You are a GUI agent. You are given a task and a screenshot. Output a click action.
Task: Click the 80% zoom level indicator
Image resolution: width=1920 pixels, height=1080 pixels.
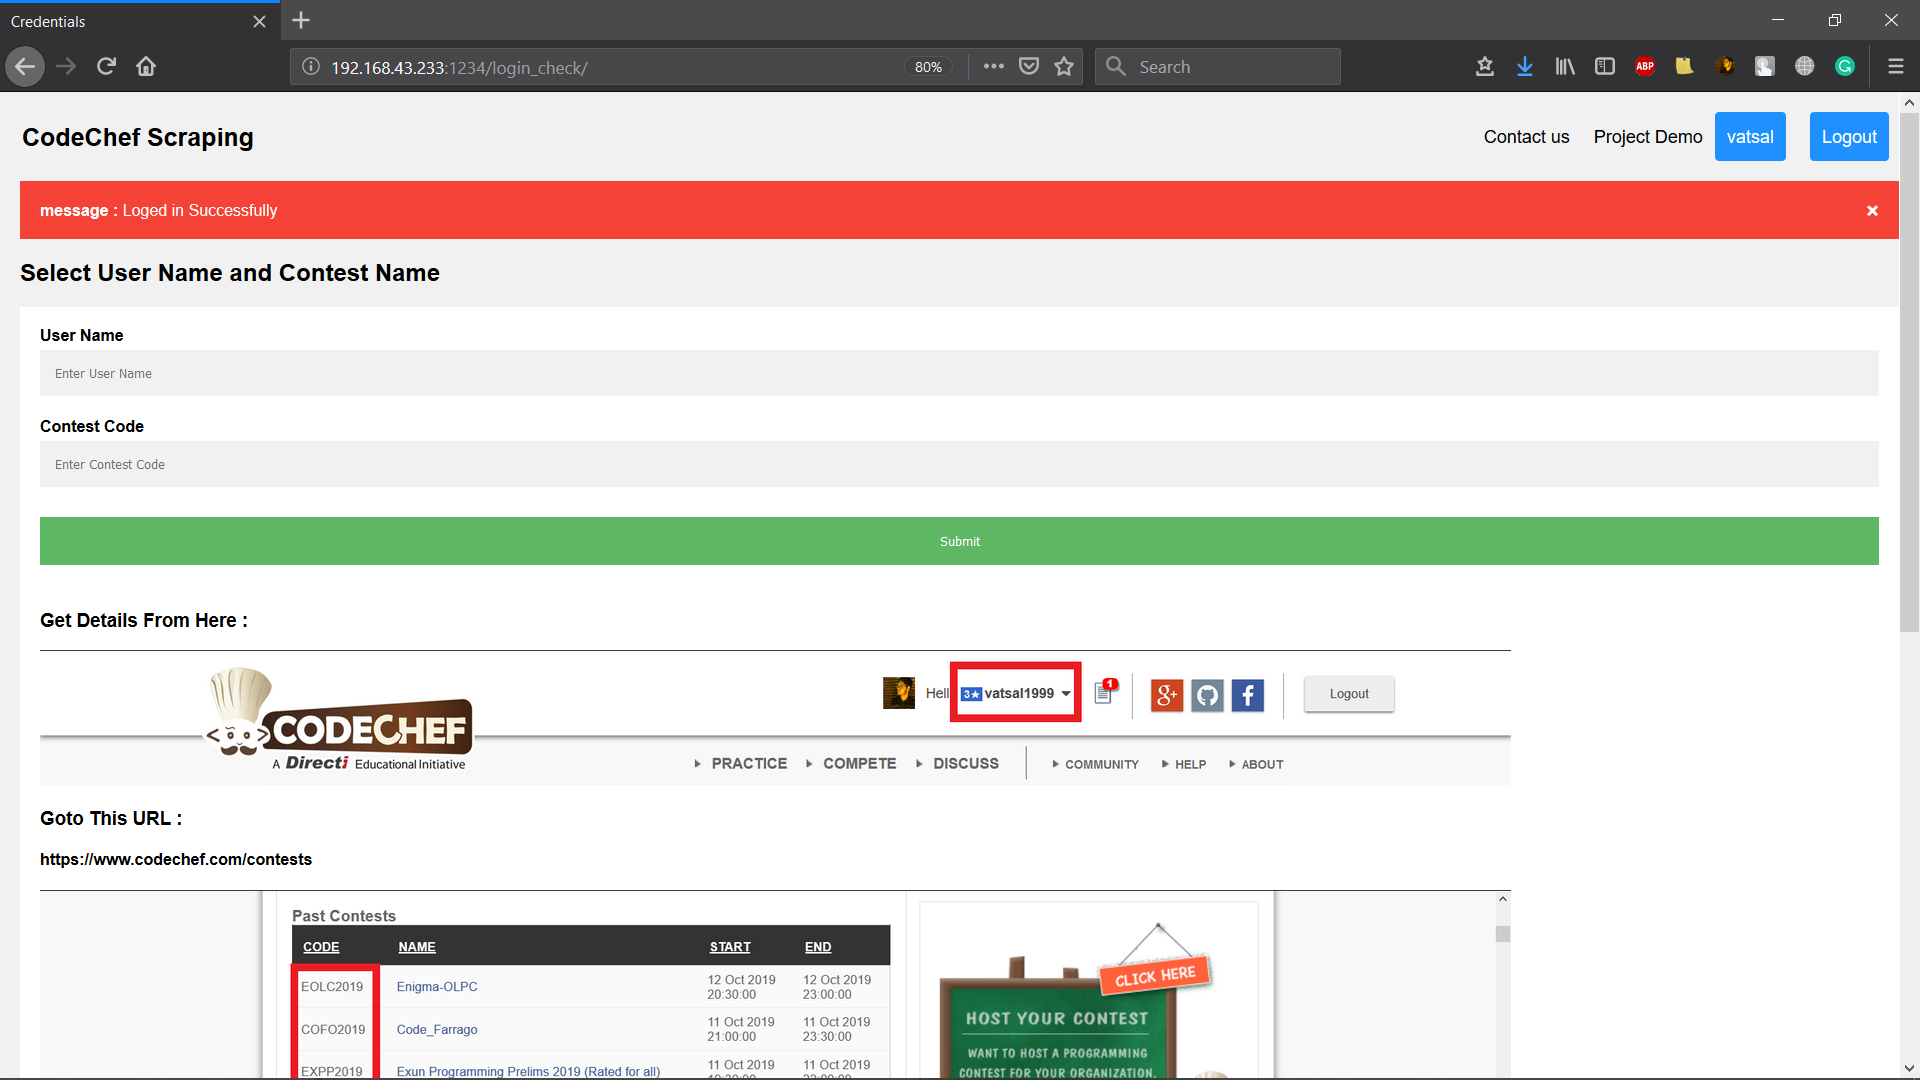pos(928,67)
